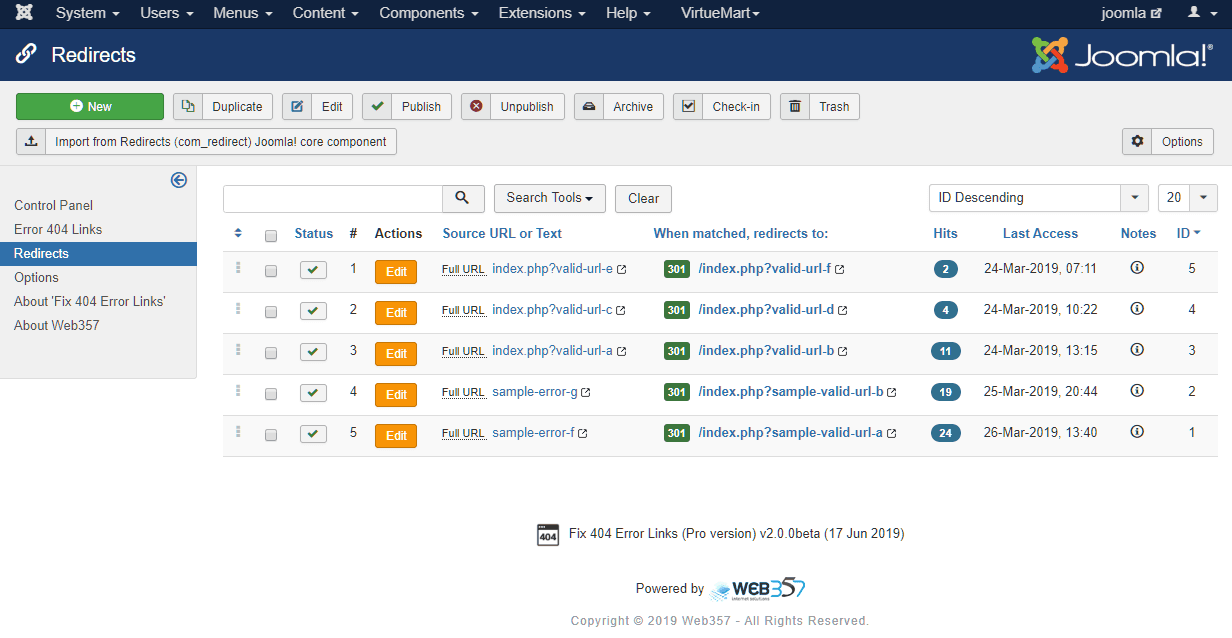This screenshot has height=638, width=1232.
Task: Expand the Search Tools dropdown
Action: click(x=549, y=198)
